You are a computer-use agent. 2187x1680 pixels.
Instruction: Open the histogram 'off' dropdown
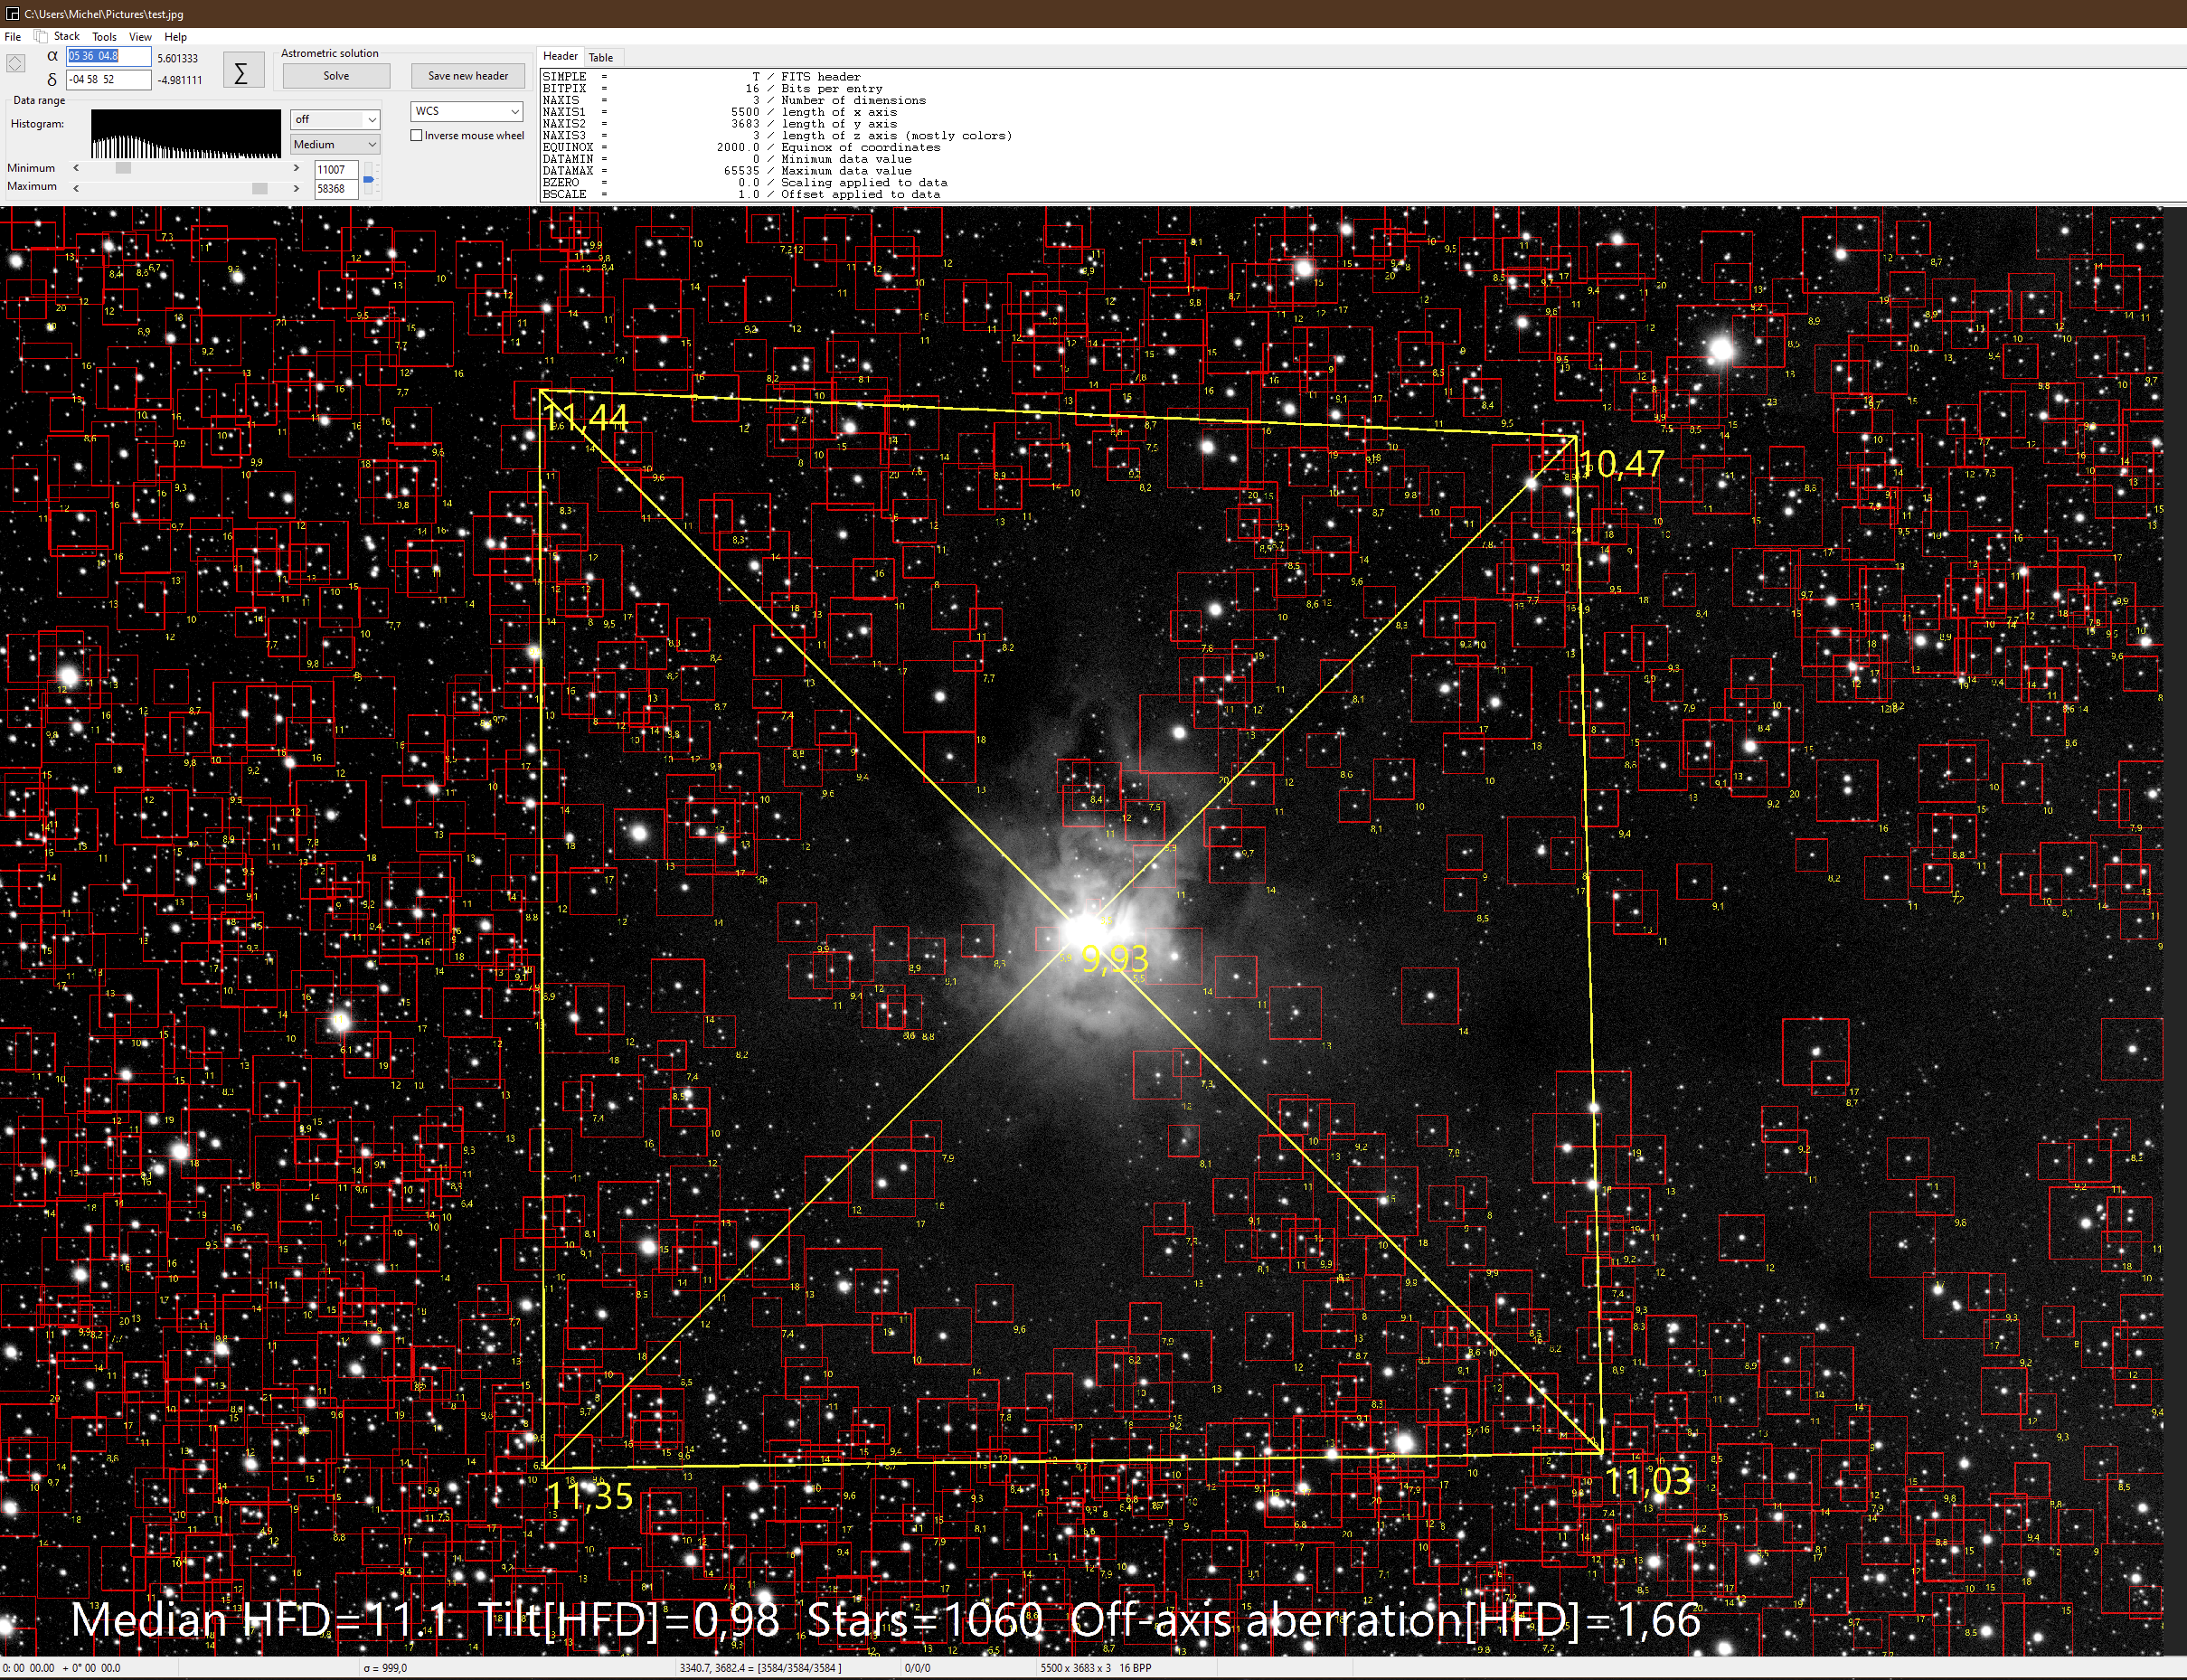coord(335,119)
